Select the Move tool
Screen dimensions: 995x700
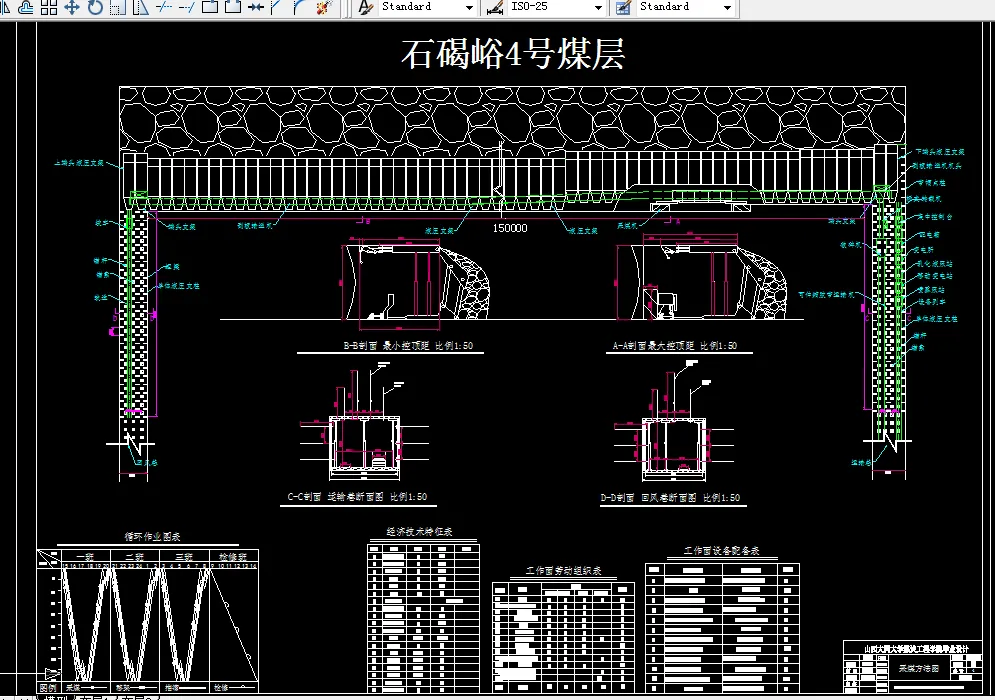72,8
